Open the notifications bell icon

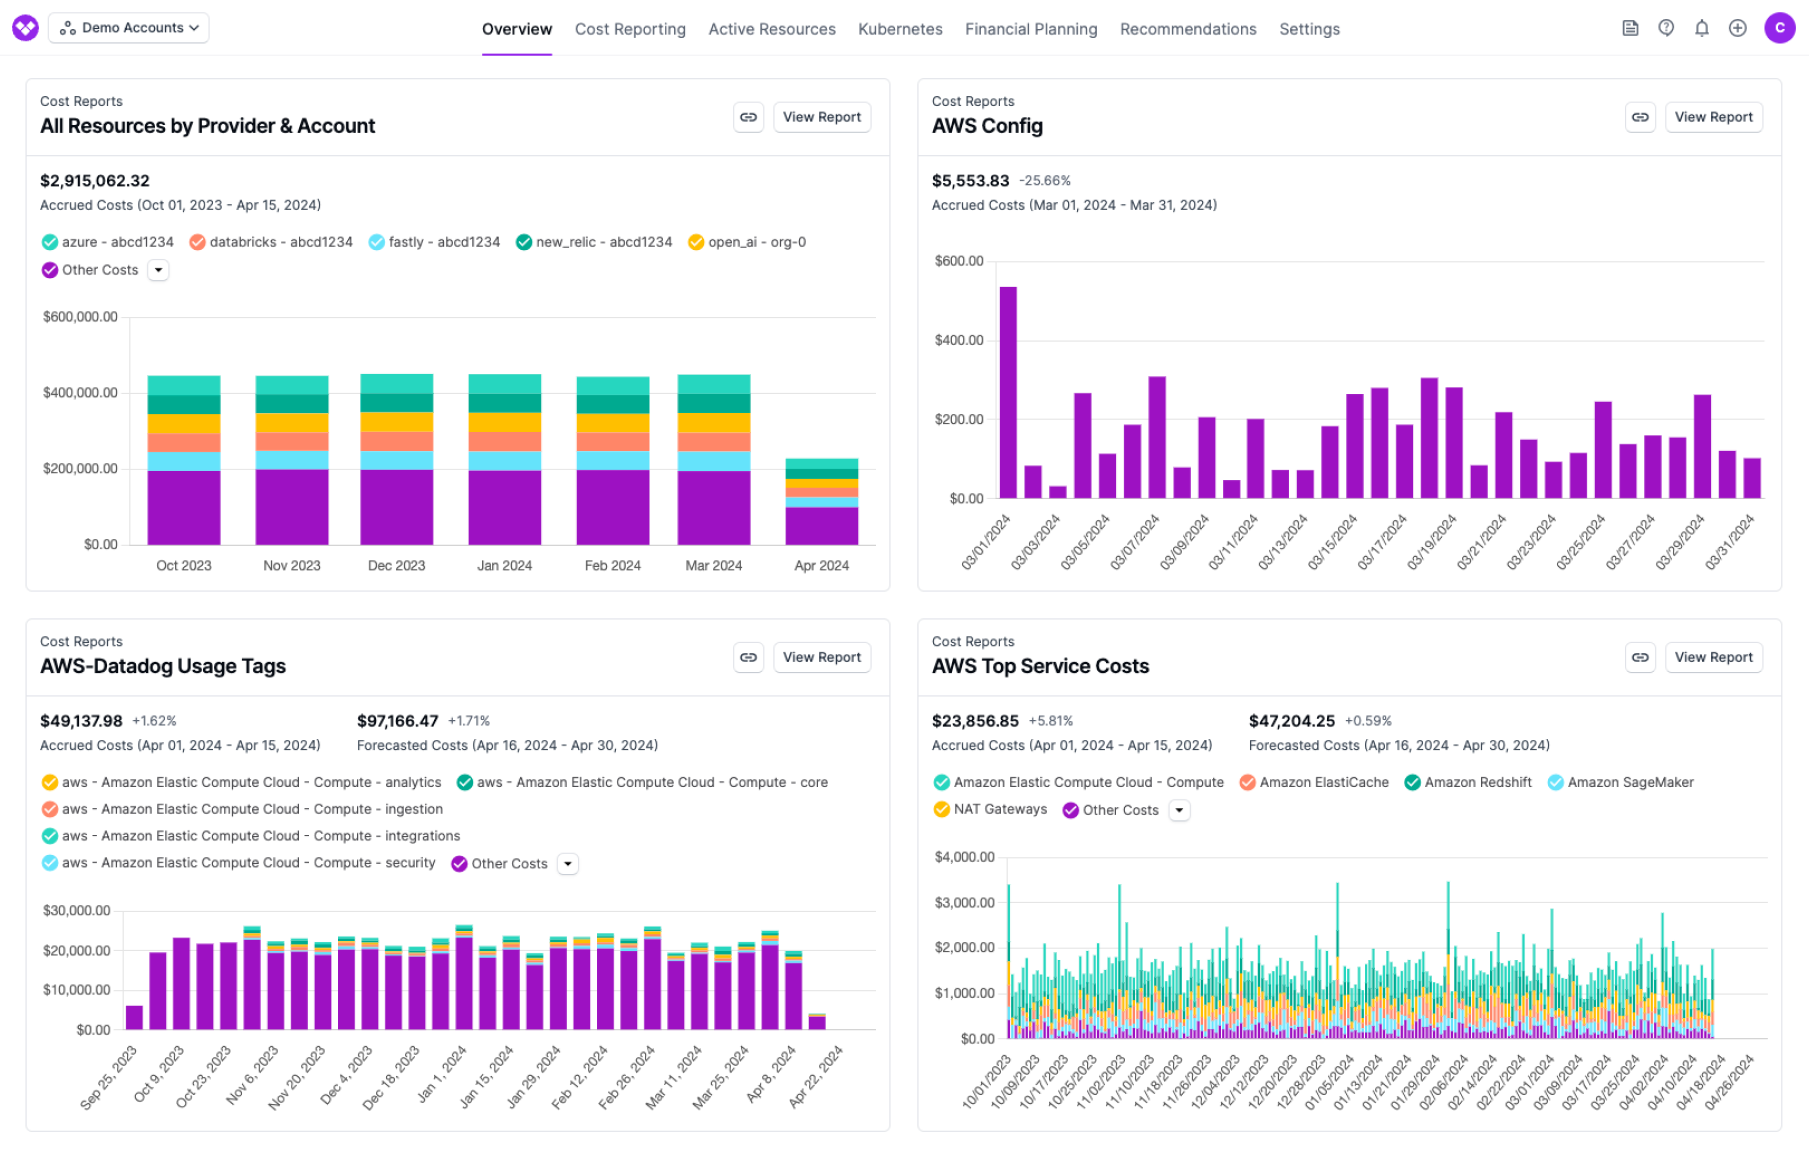pyautogui.click(x=1702, y=28)
